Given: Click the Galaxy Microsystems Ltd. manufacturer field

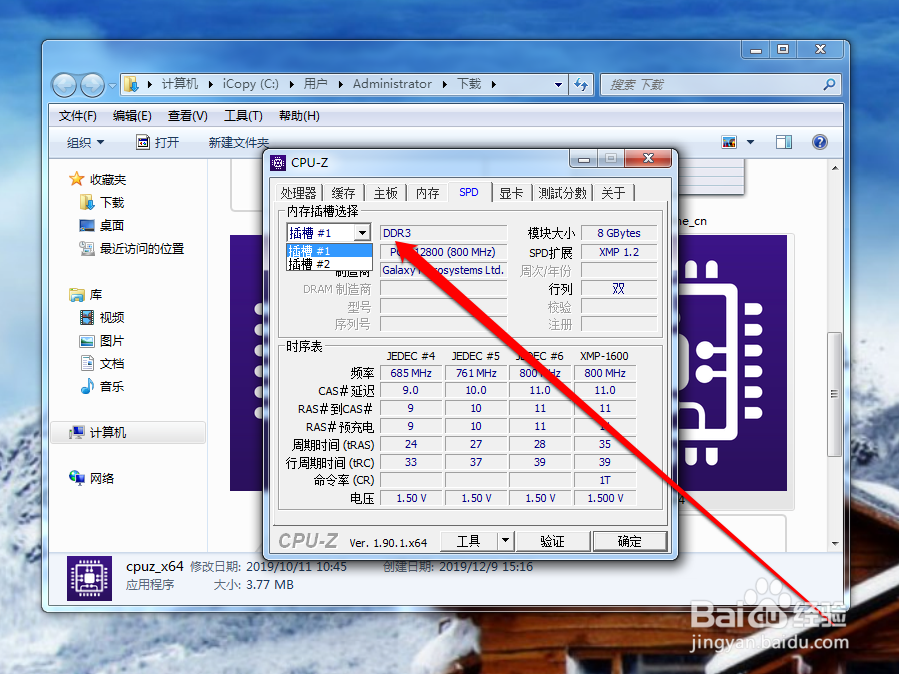Looking at the screenshot, I should point(443,271).
